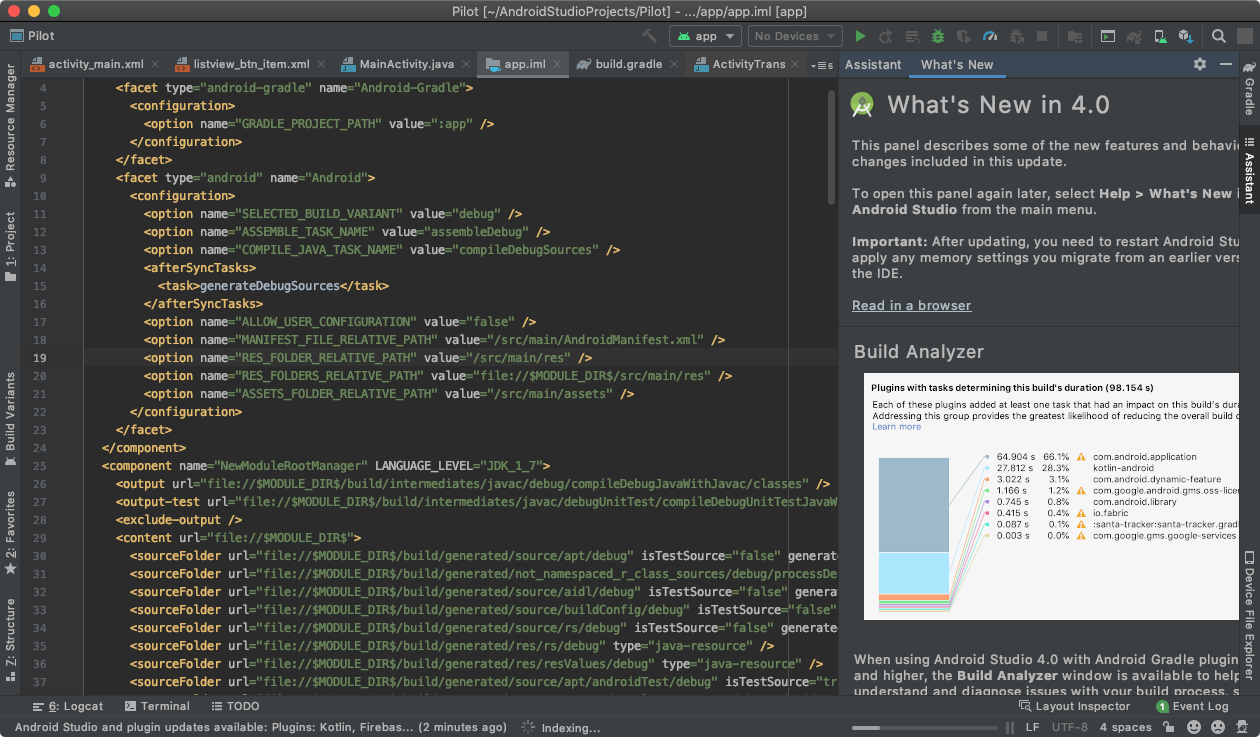Viewport: 1260px width, 737px height.
Task: Click the Run Anything icon
Action: [x=1108, y=36]
